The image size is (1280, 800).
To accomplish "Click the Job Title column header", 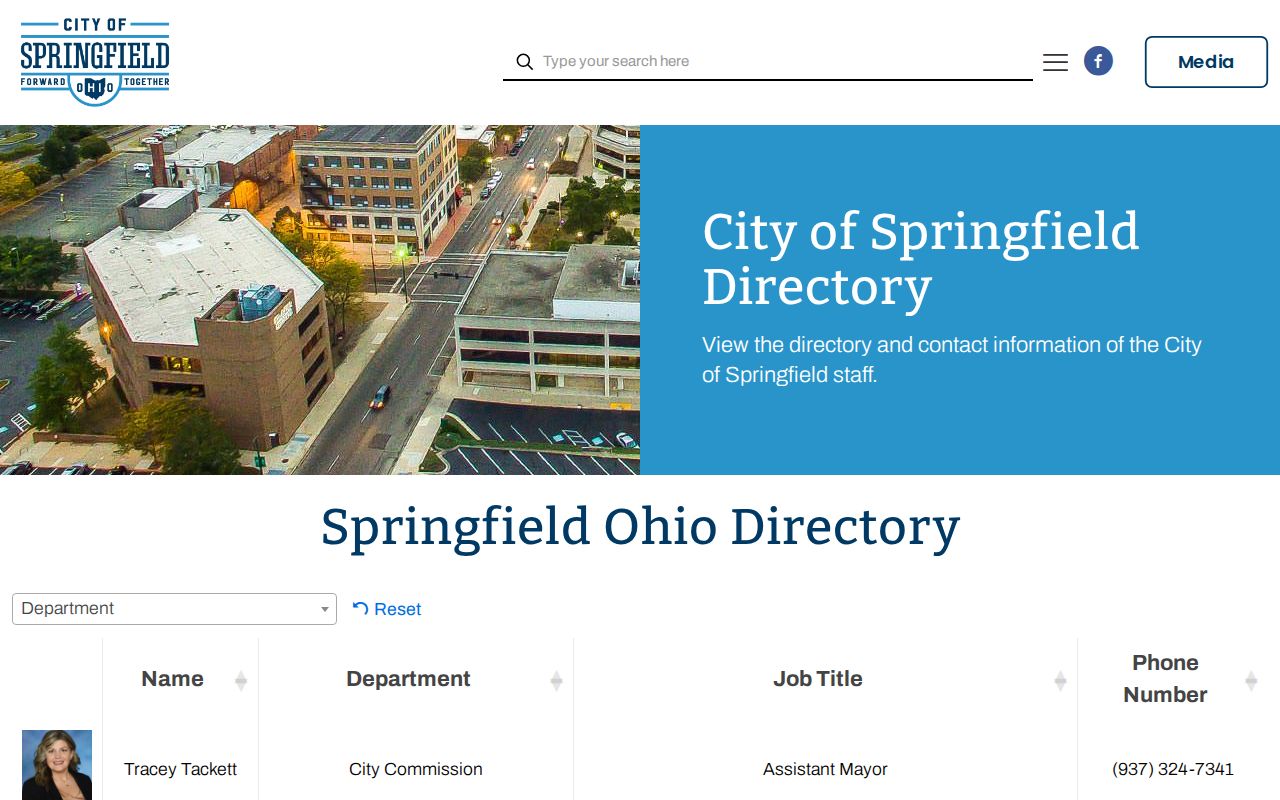I will [825, 679].
